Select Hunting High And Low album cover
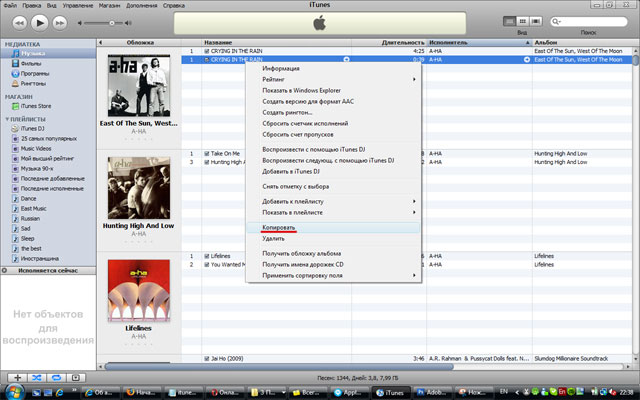Viewport: 640px width, 400px height. point(139,188)
